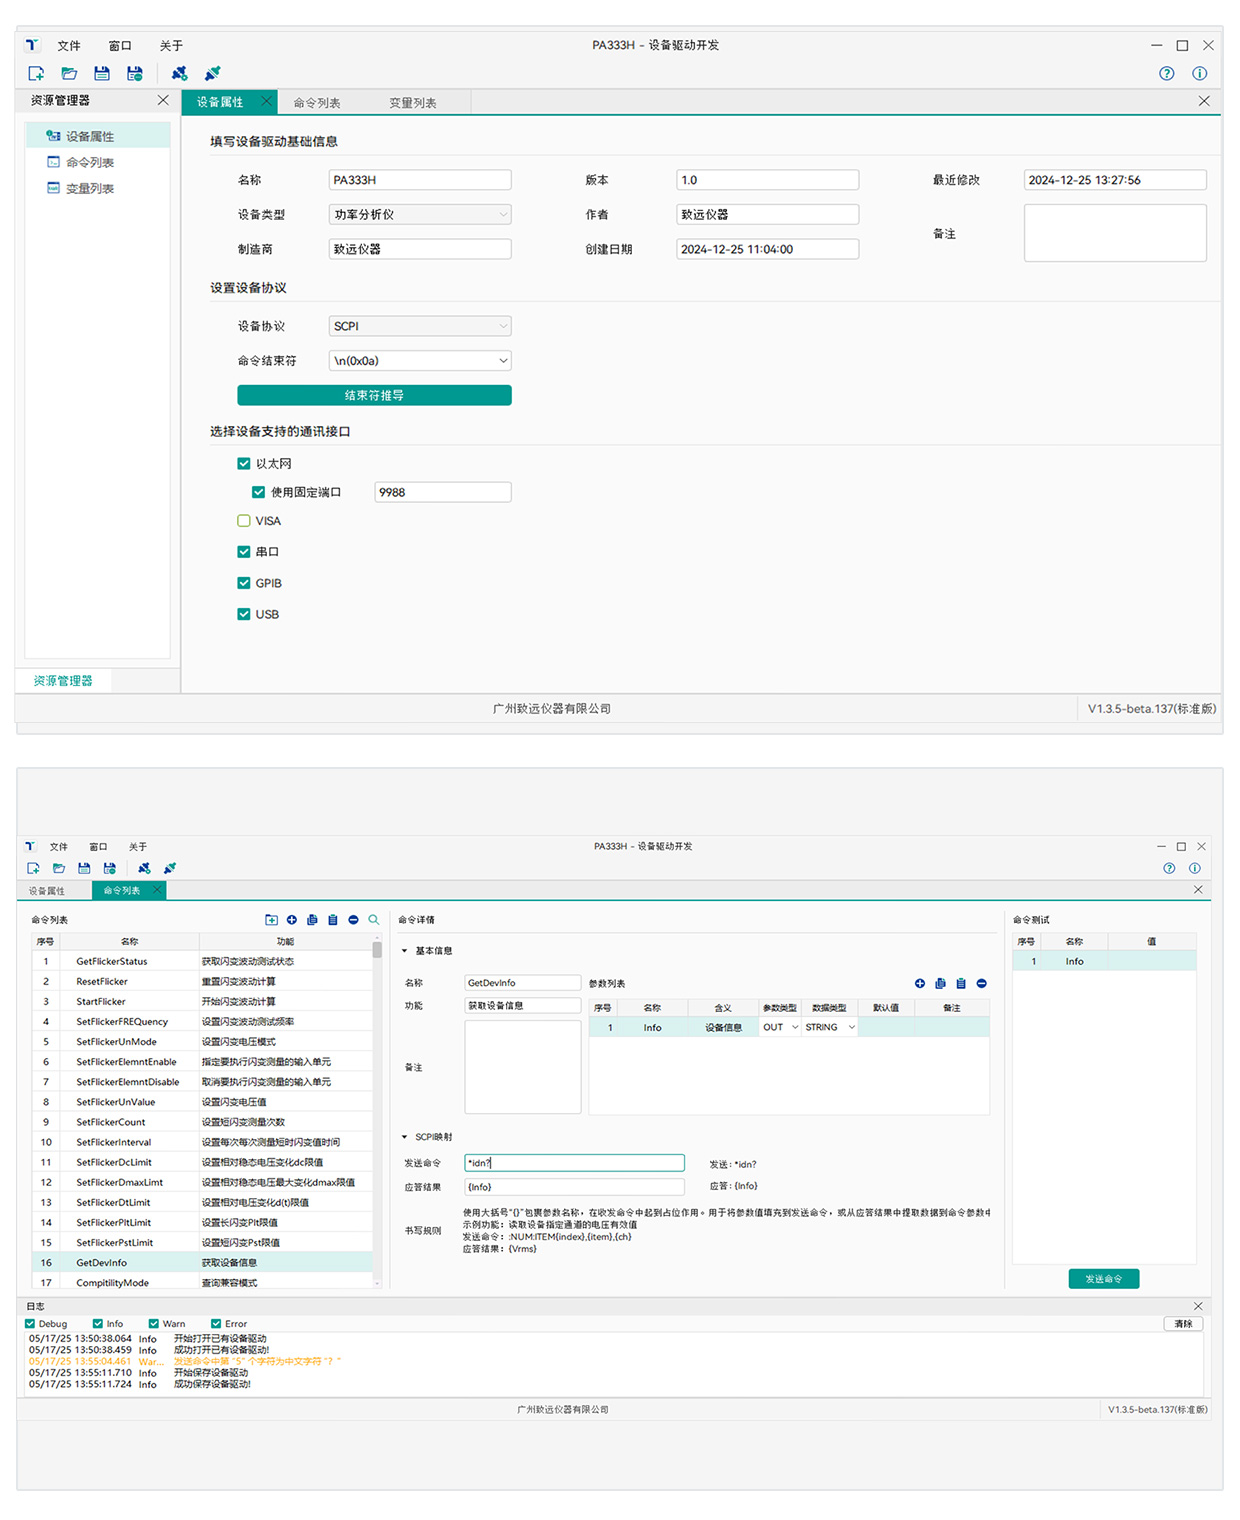
Task: Click the minus icon above the parameter list
Action: coord(982,984)
